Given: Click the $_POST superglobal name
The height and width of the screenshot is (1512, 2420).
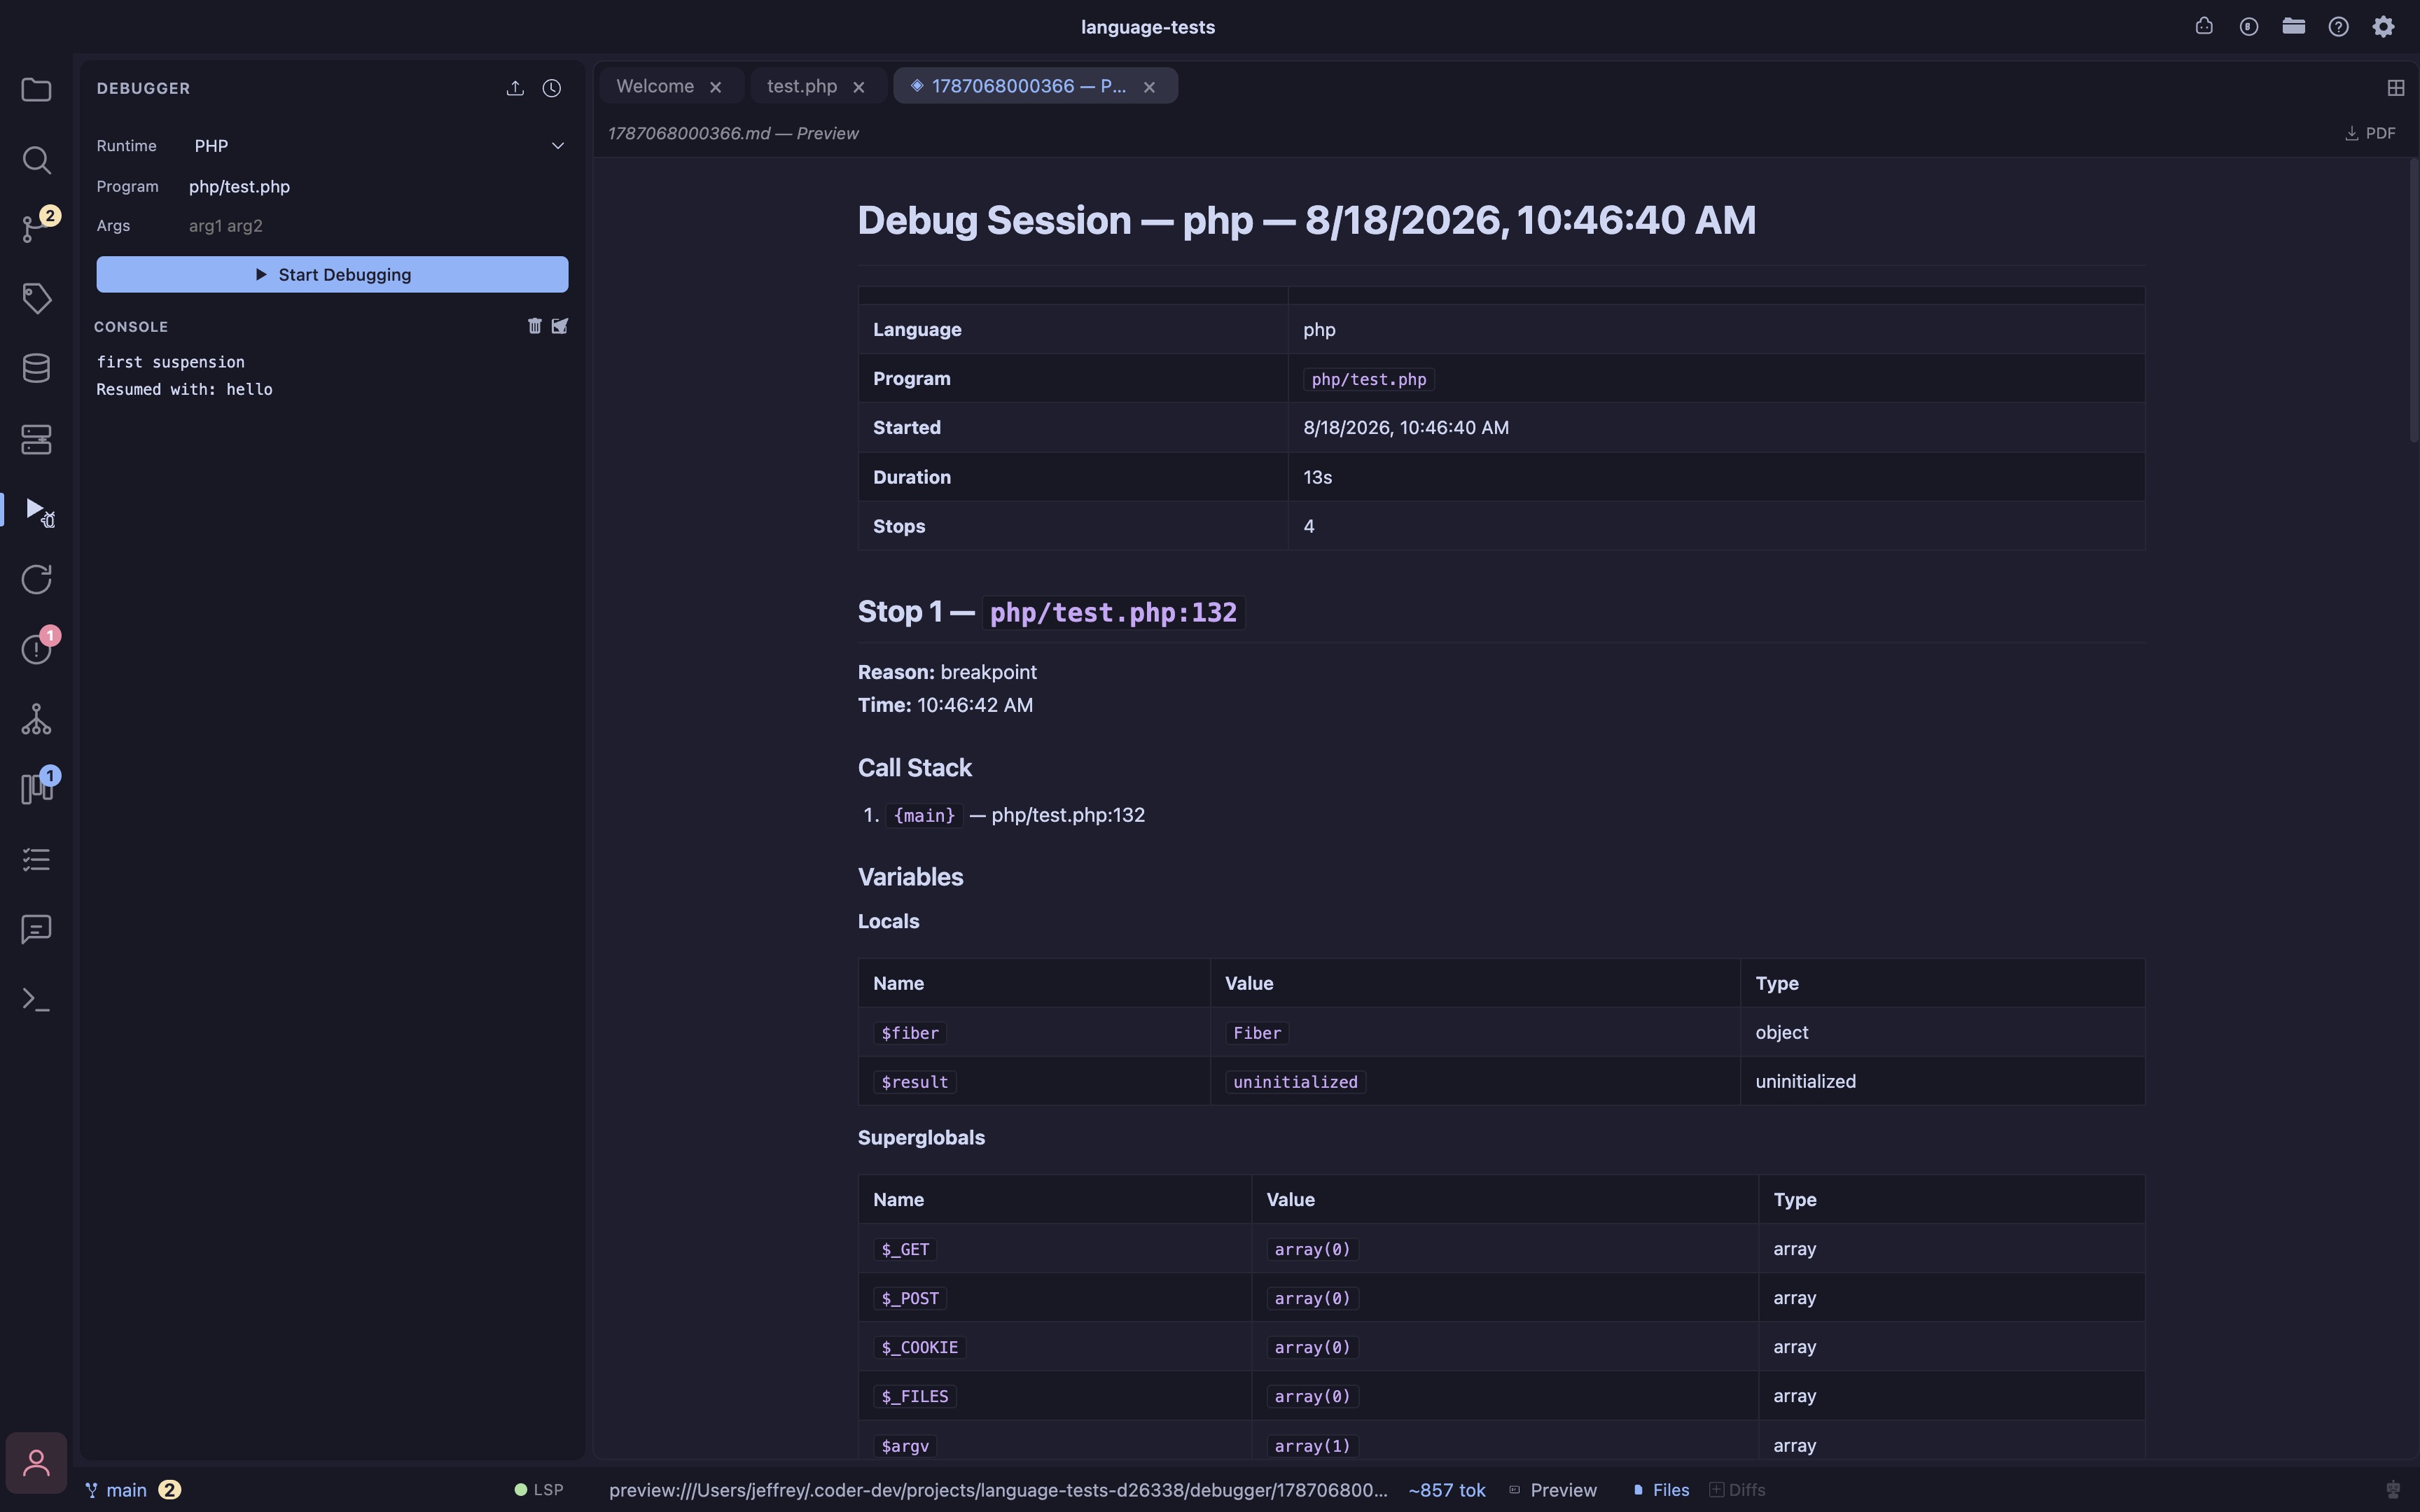Looking at the screenshot, I should pyautogui.click(x=910, y=1299).
